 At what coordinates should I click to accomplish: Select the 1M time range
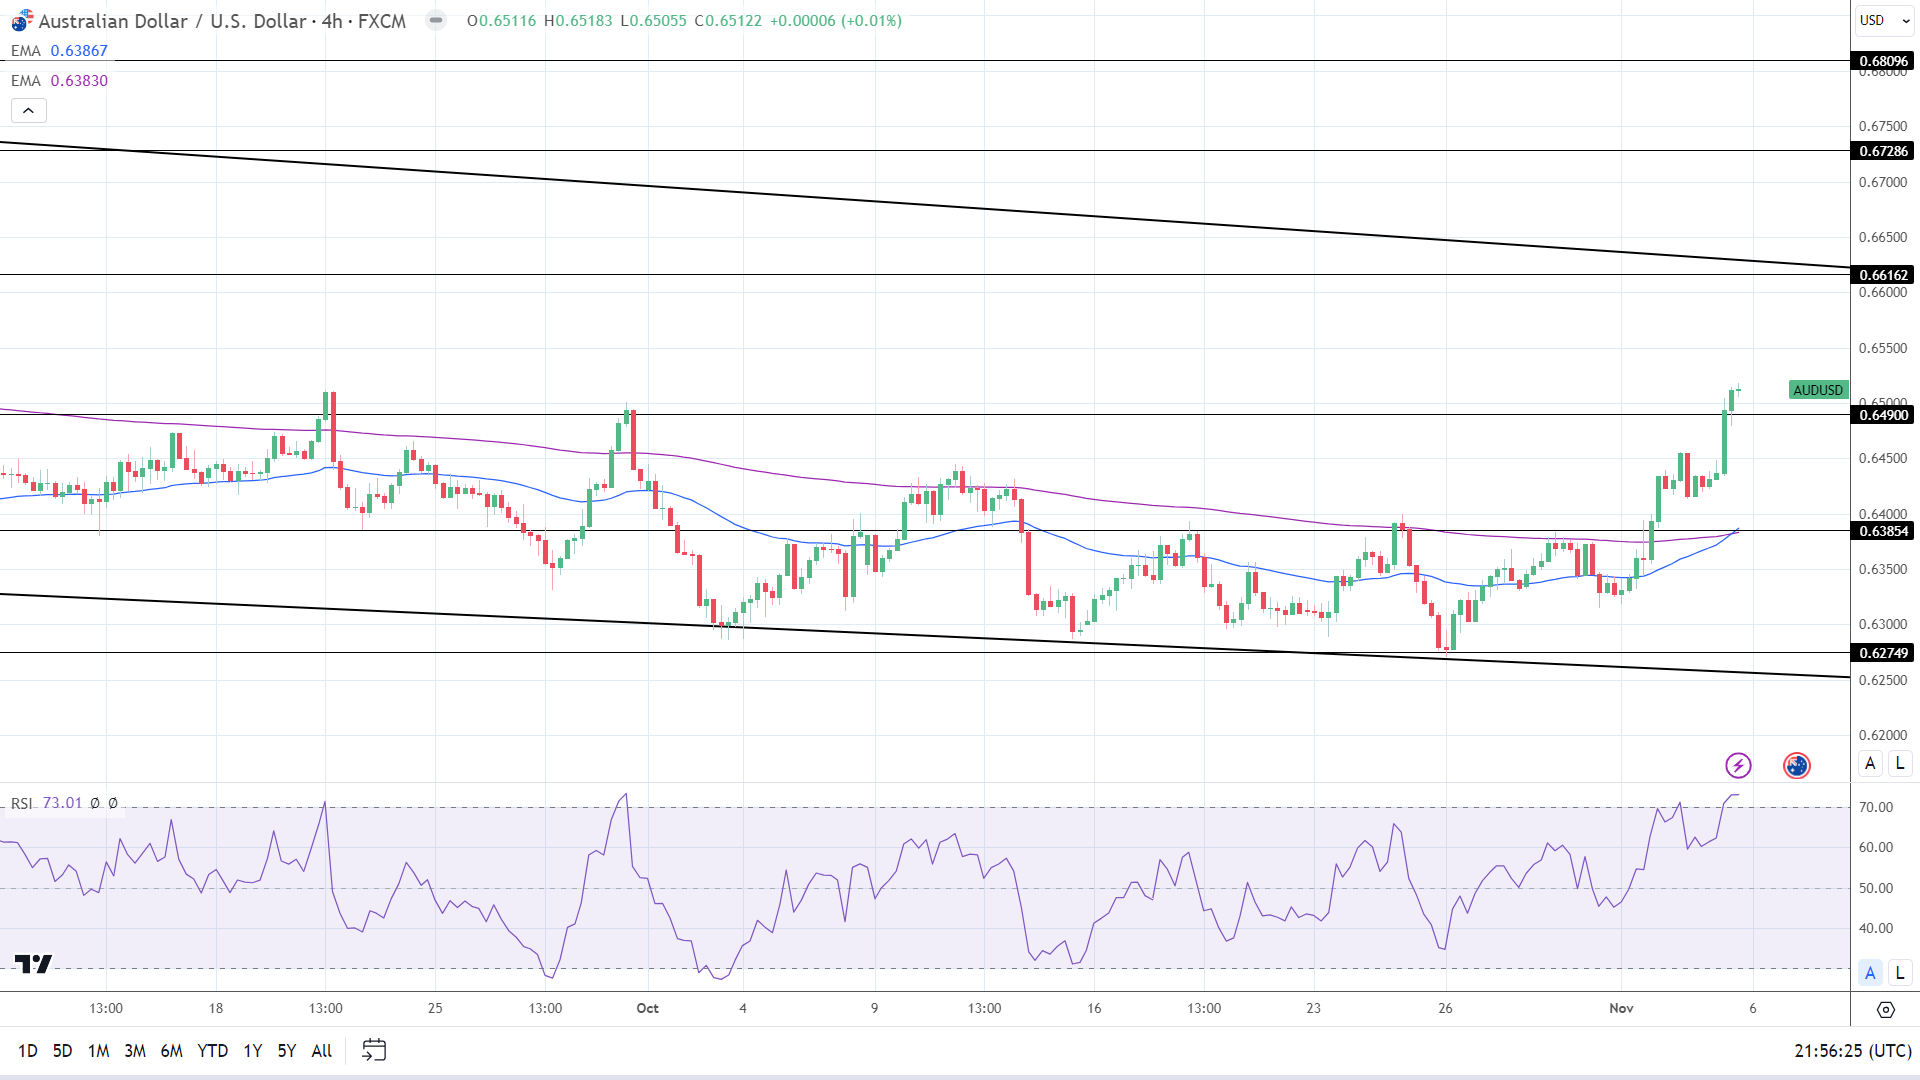[98, 1050]
